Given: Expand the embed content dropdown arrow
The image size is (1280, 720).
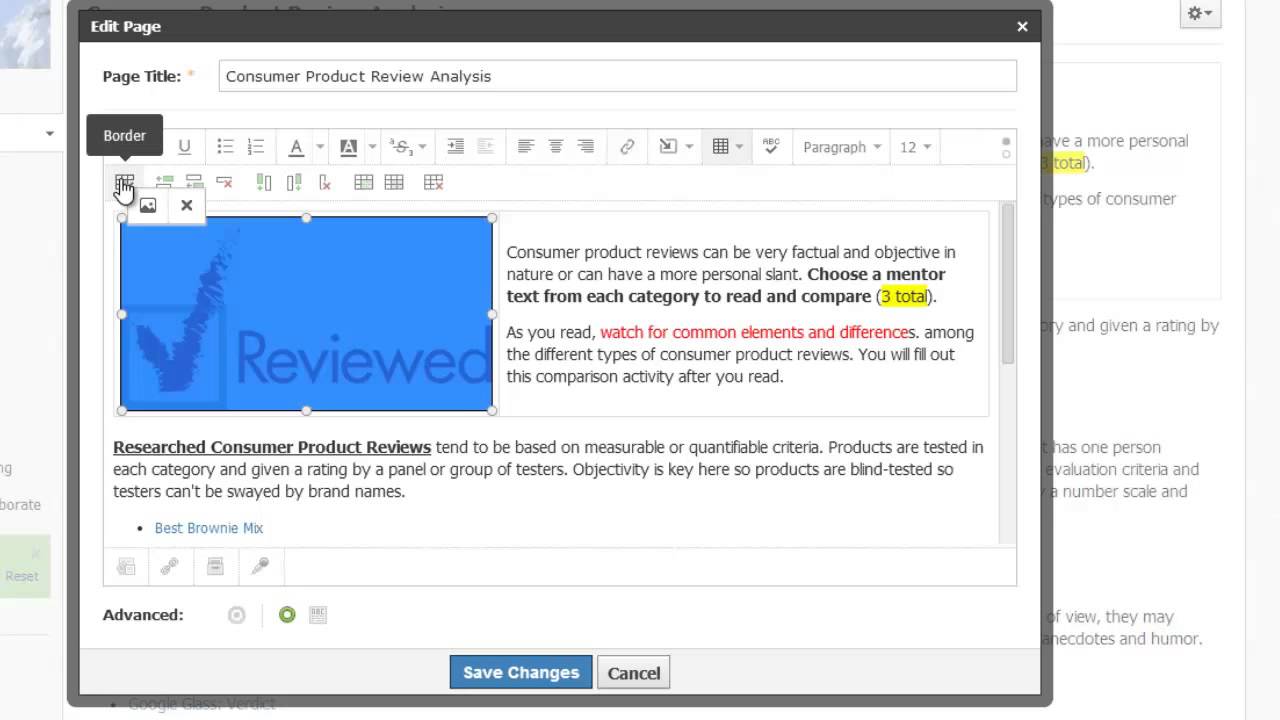Looking at the screenshot, I should (x=690, y=147).
